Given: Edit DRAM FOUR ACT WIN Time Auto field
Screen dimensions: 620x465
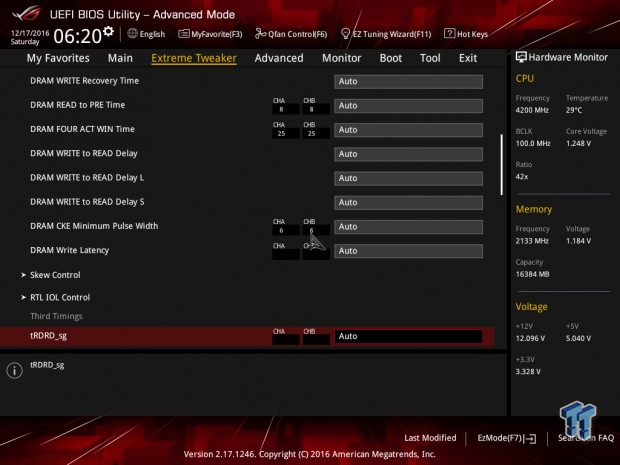Looking at the screenshot, I should (408, 130).
